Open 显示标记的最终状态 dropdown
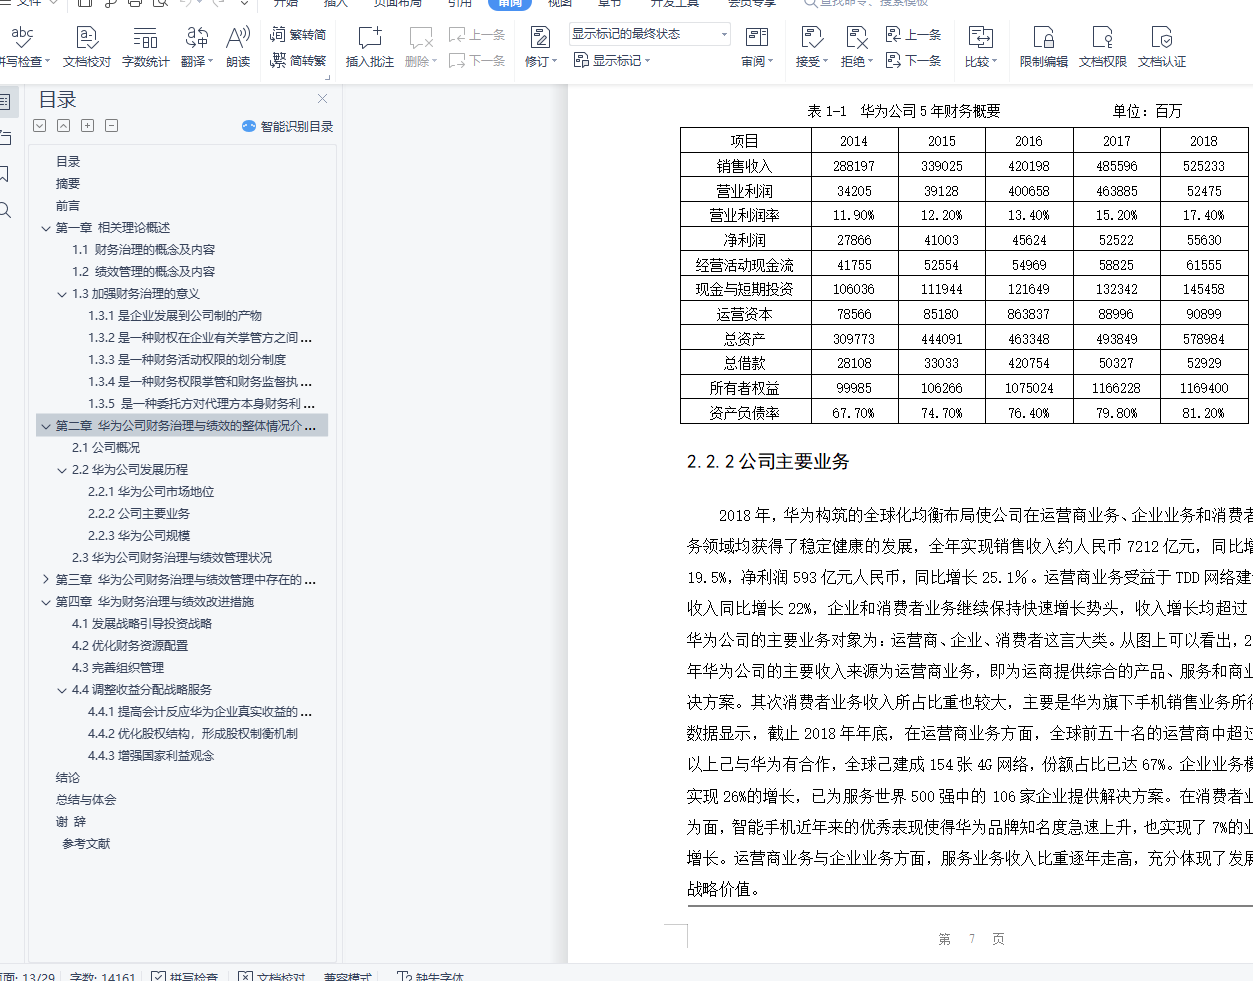 pos(650,34)
